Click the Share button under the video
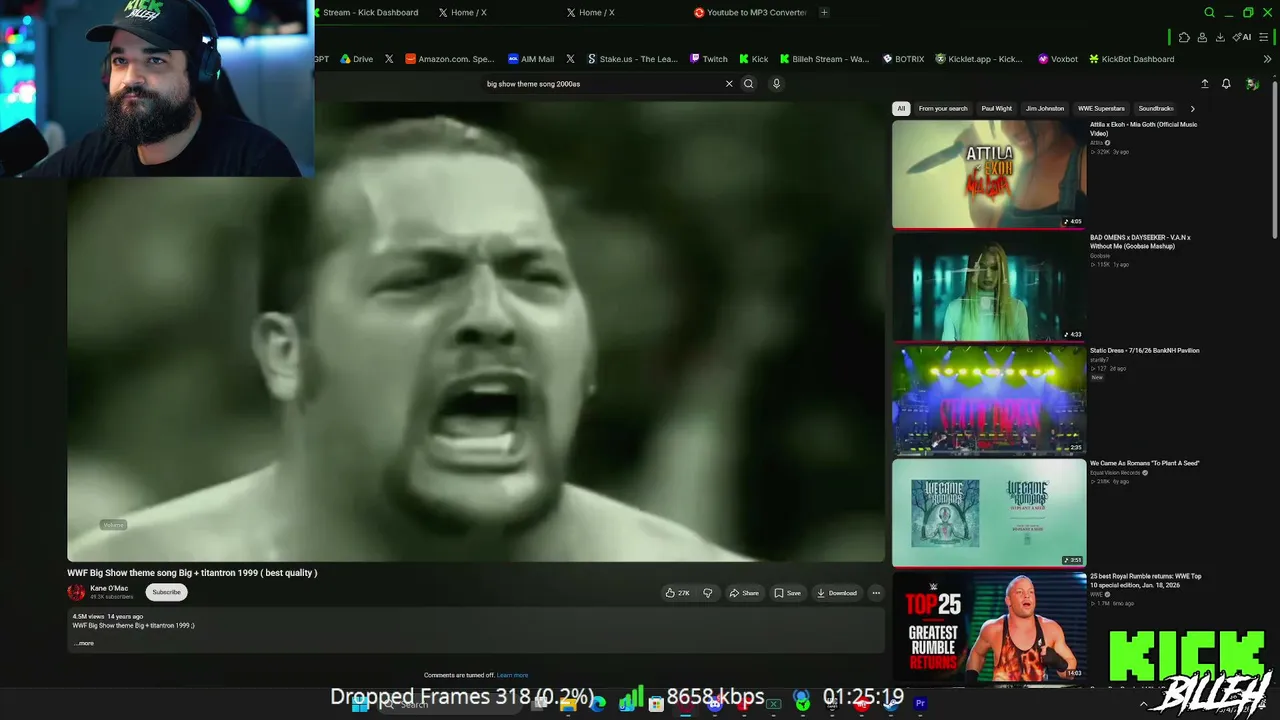This screenshot has height=720, width=1280. point(744,593)
